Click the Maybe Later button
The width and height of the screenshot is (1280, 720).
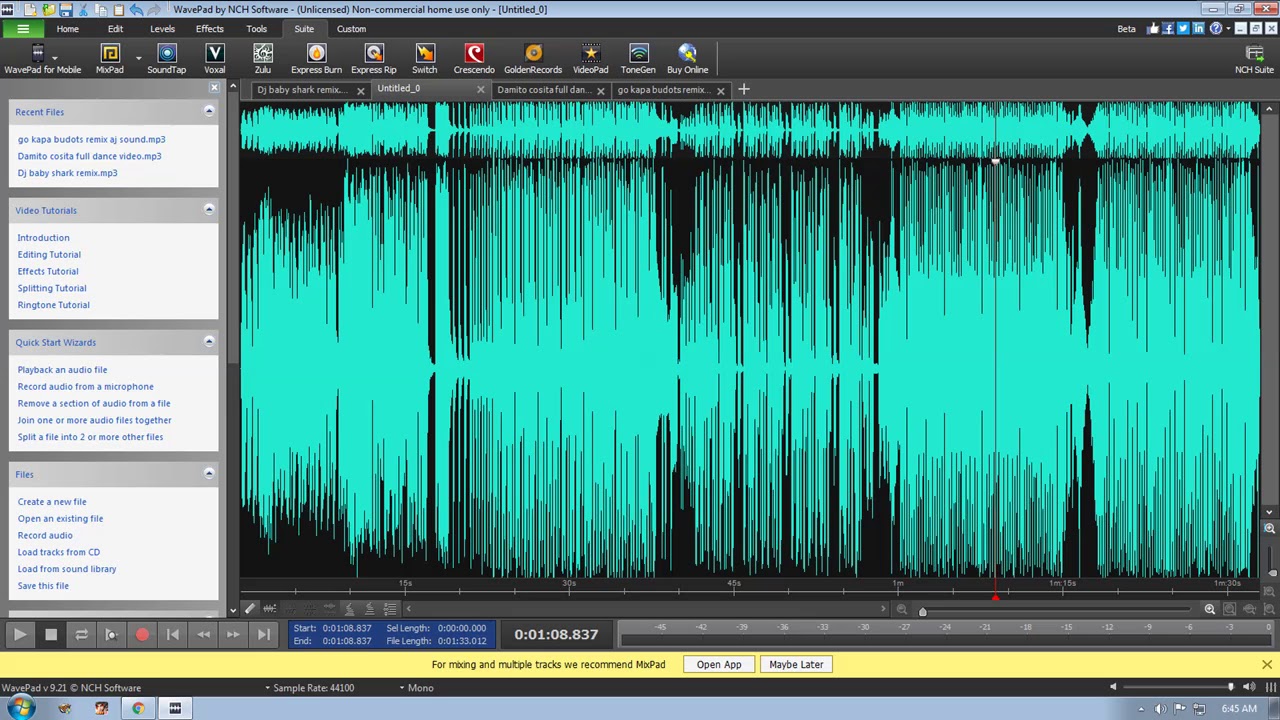point(796,664)
